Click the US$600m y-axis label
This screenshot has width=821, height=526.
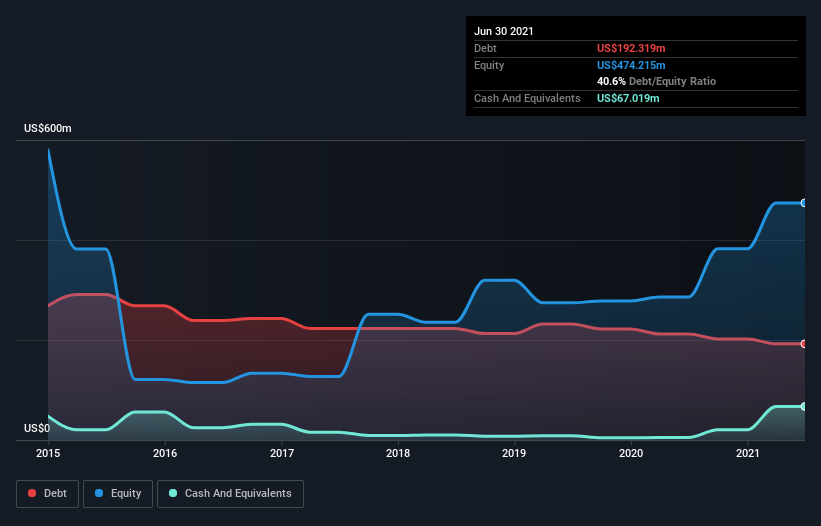tap(48, 128)
